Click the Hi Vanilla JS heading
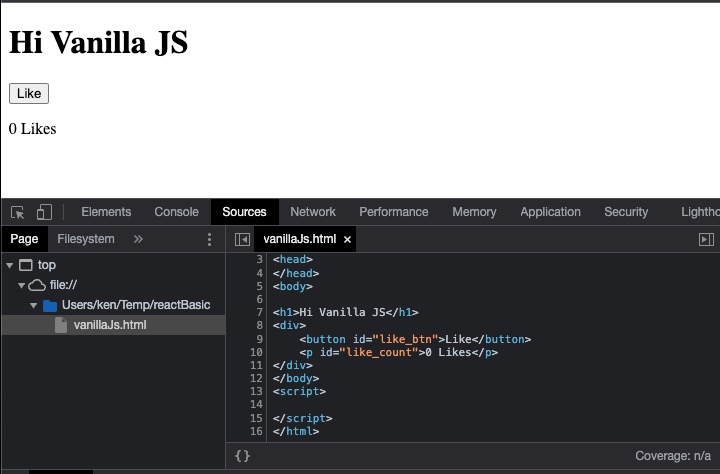 click(x=99, y=42)
